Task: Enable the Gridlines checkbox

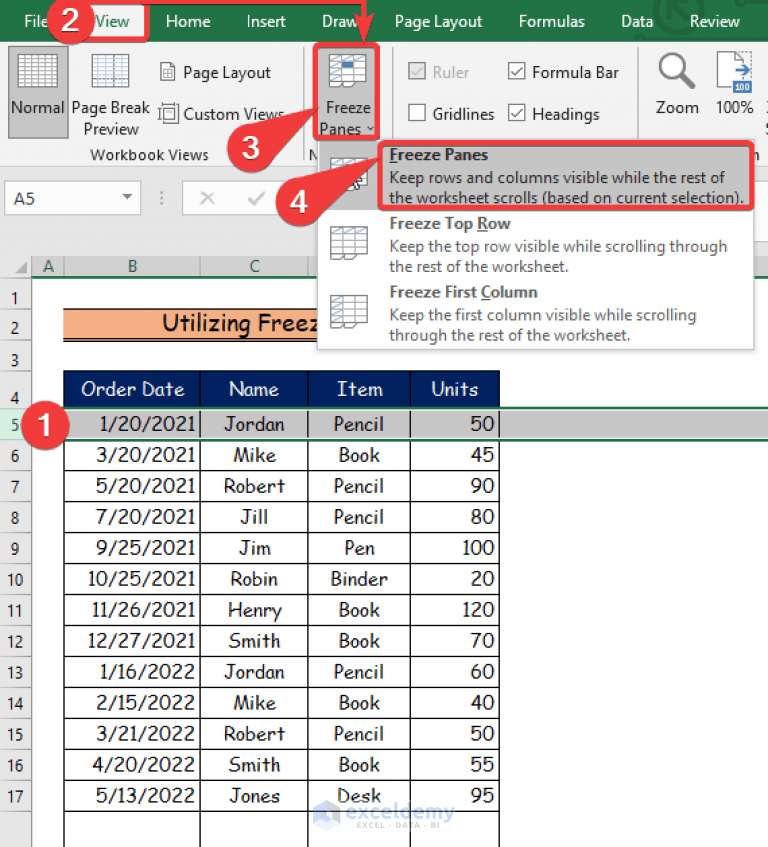Action: 417,113
